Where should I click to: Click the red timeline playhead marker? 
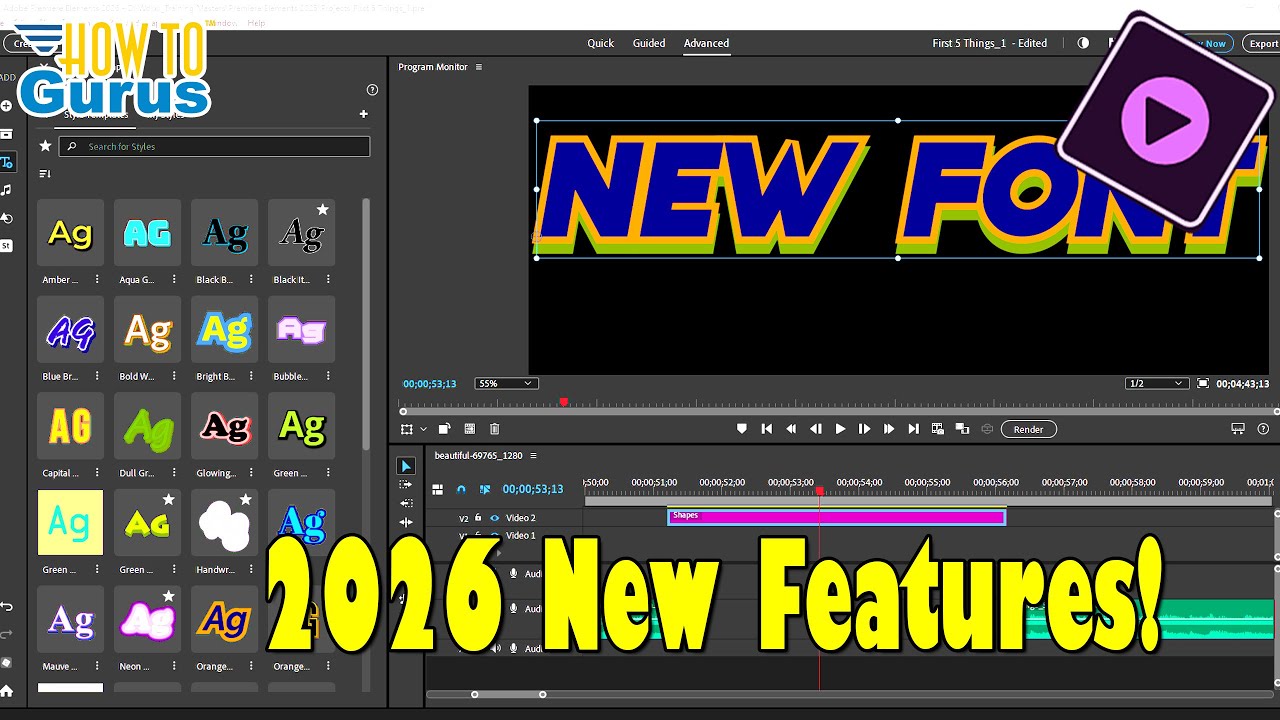(819, 491)
